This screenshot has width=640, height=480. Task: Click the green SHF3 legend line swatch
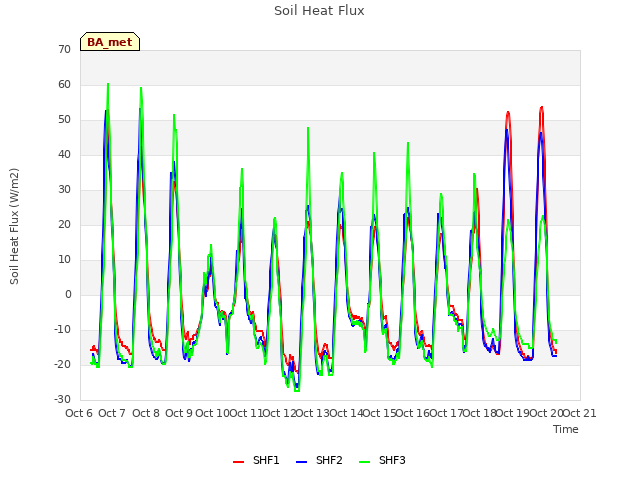[x=364, y=462]
